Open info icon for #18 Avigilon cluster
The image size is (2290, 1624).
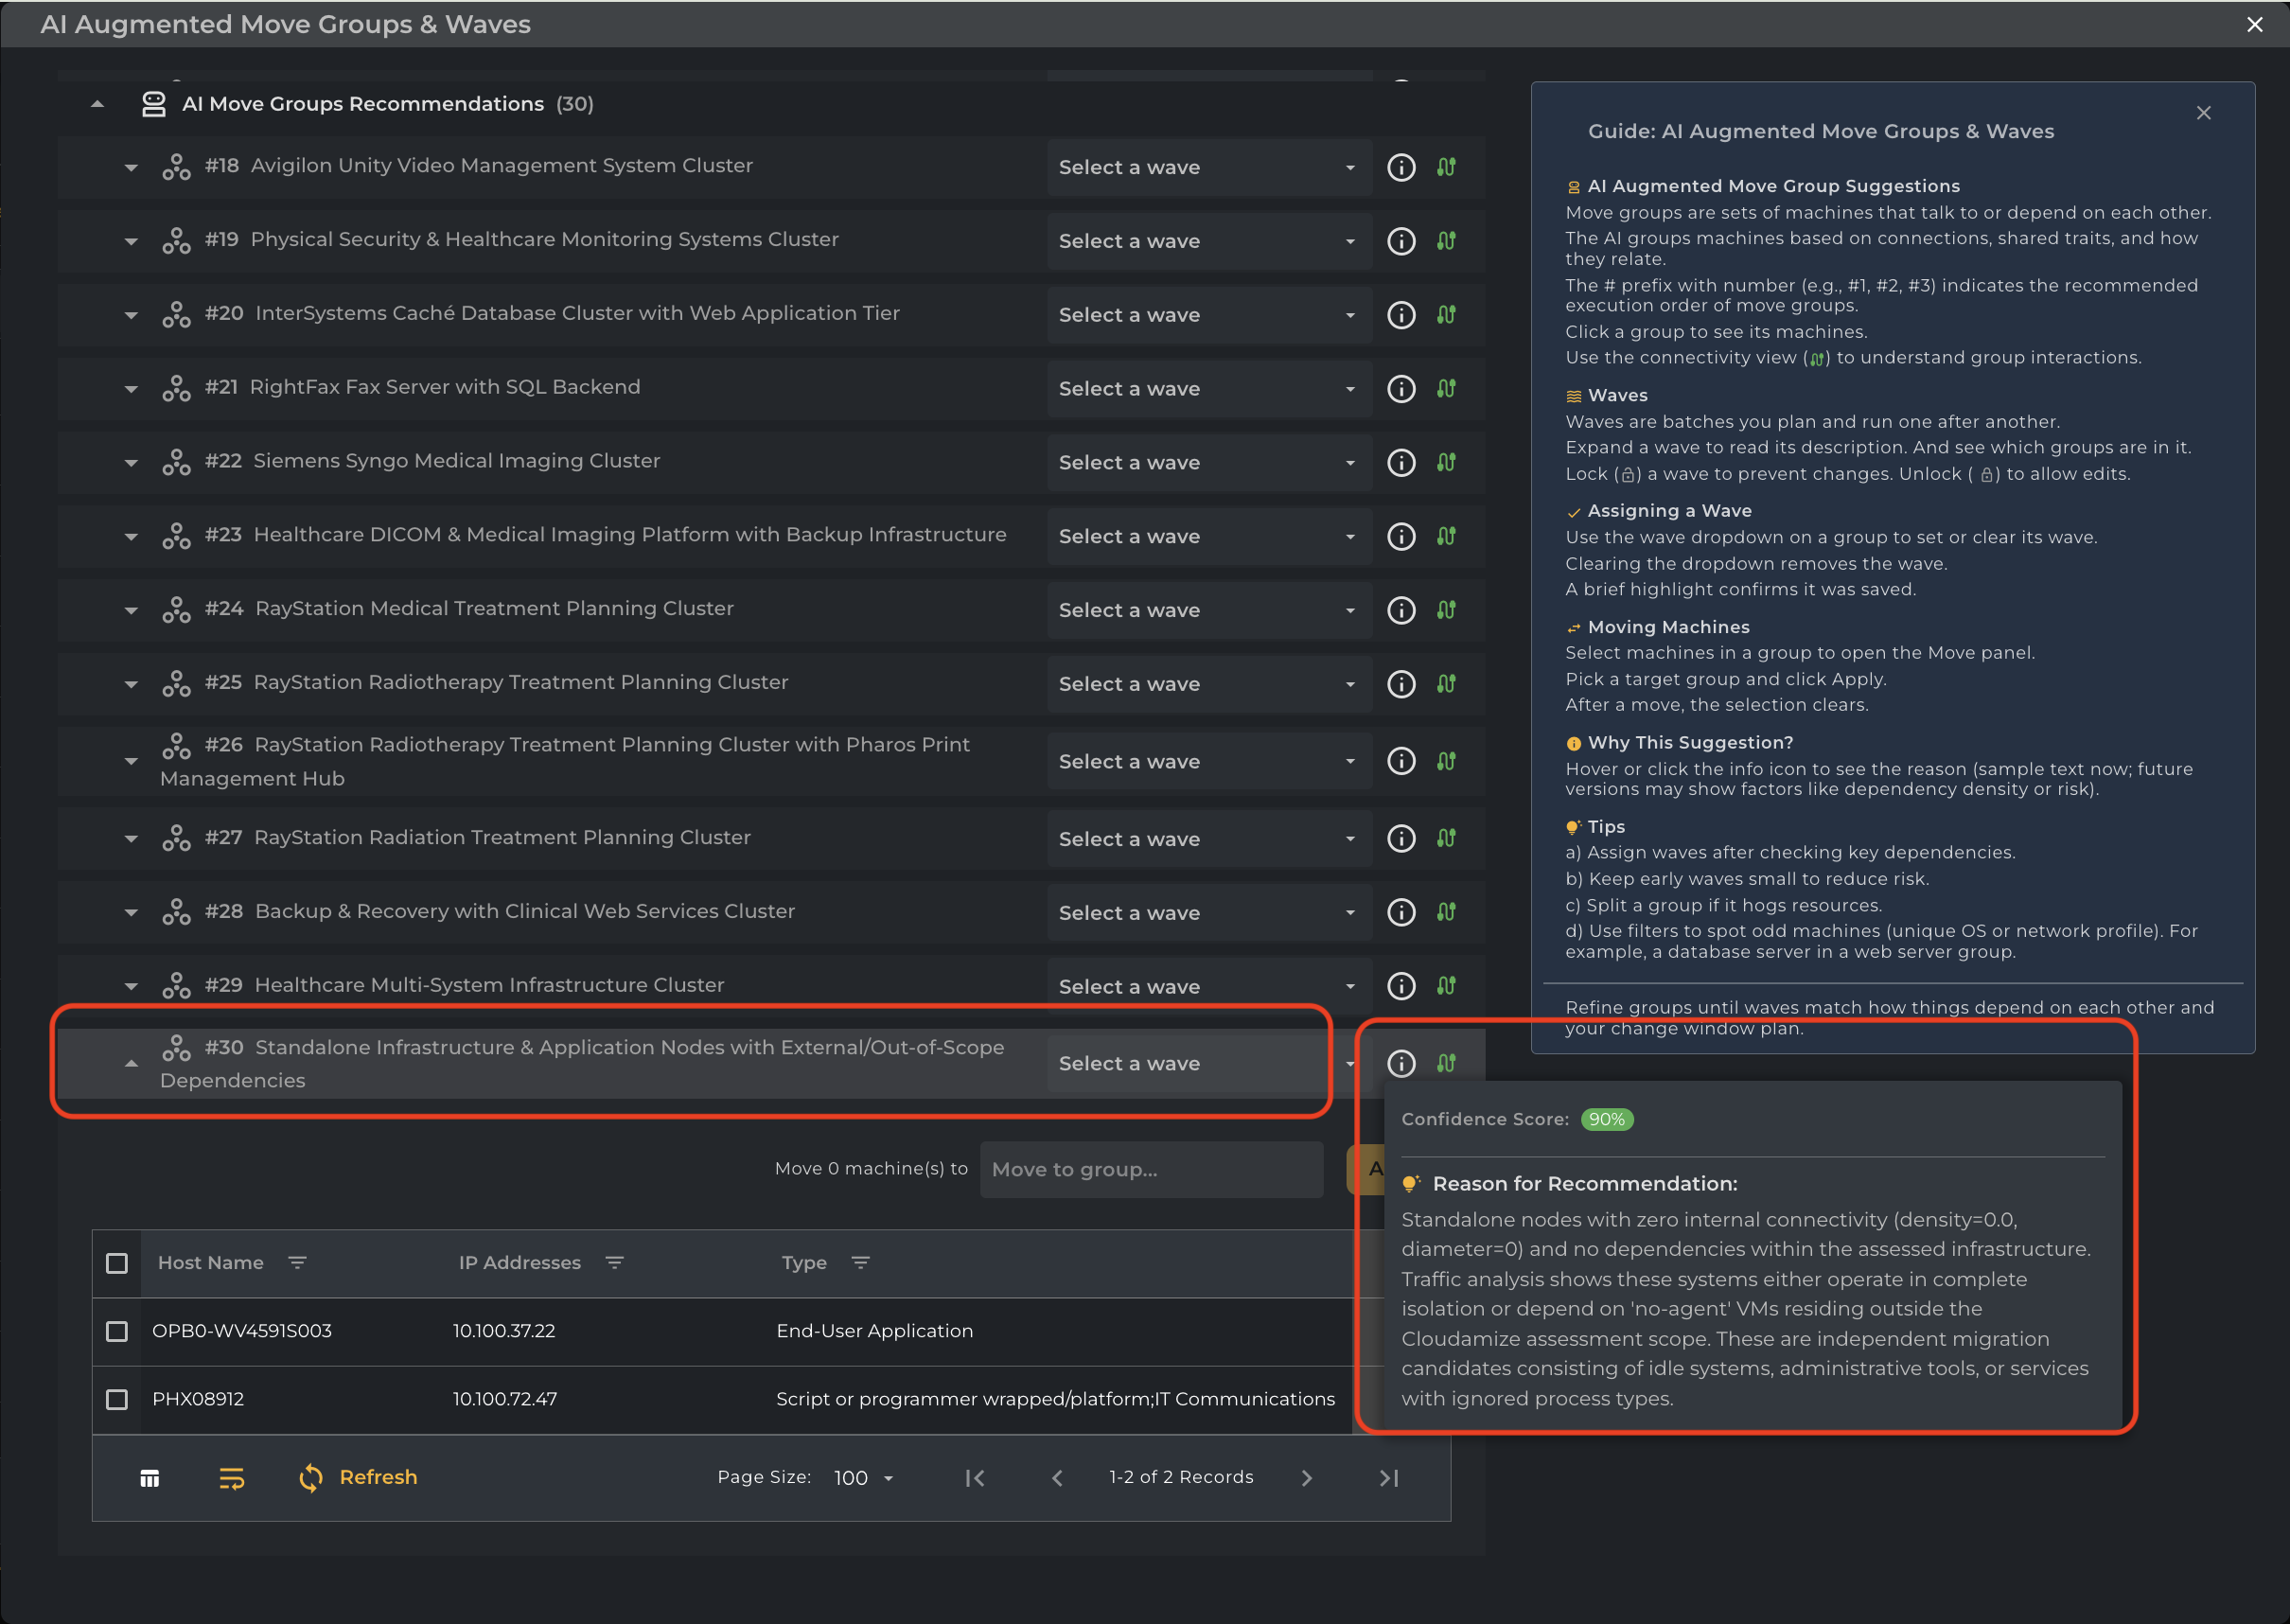[1401, 167]
